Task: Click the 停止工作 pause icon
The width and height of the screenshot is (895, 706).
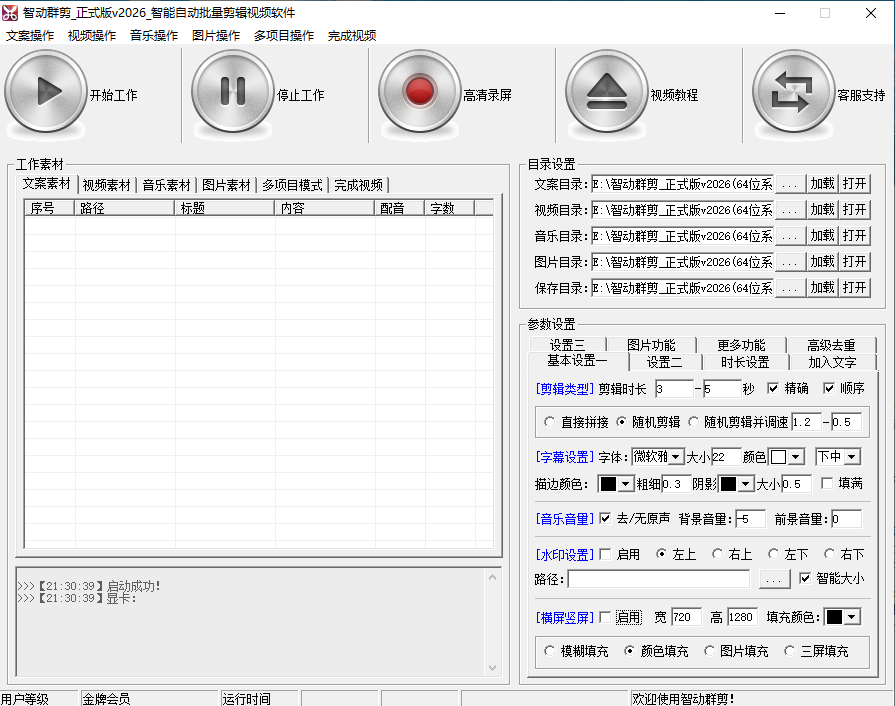Action: pos(231,93)
